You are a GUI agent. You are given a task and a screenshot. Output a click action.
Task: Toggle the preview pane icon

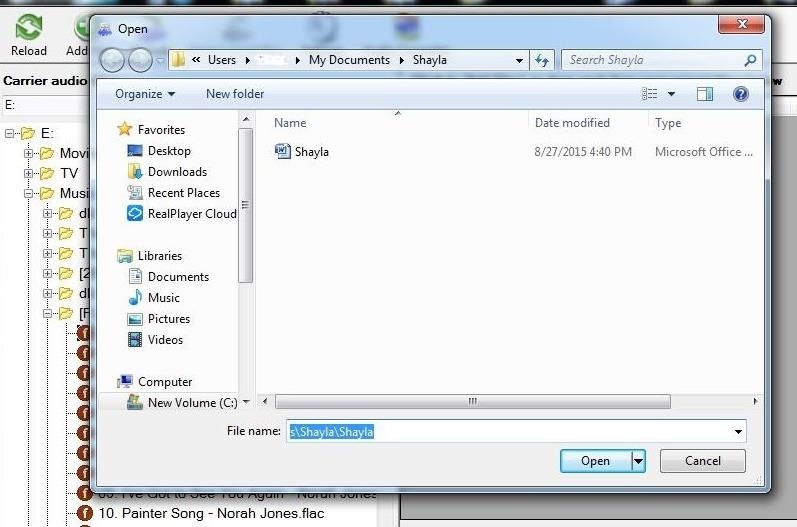click(x=705, y=94)
